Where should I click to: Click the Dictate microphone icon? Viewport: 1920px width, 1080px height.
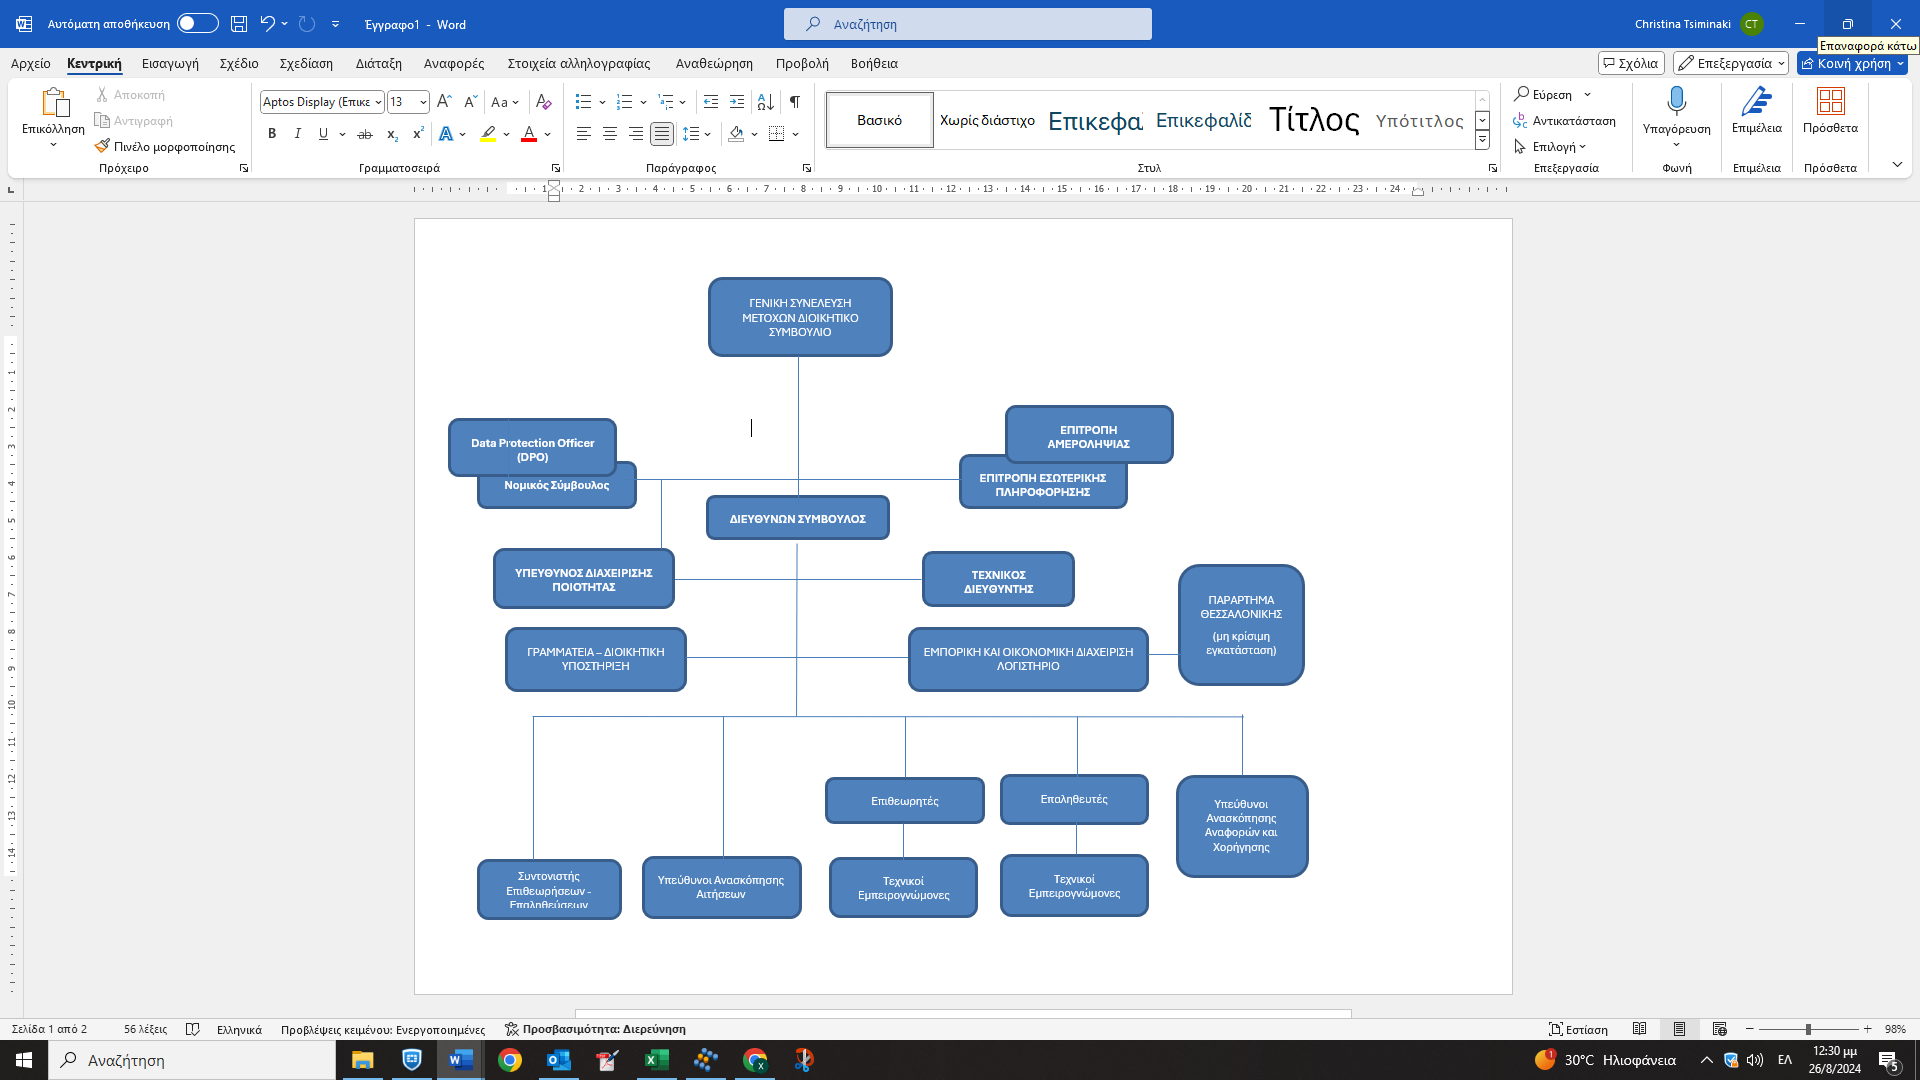pos(1676,102)
